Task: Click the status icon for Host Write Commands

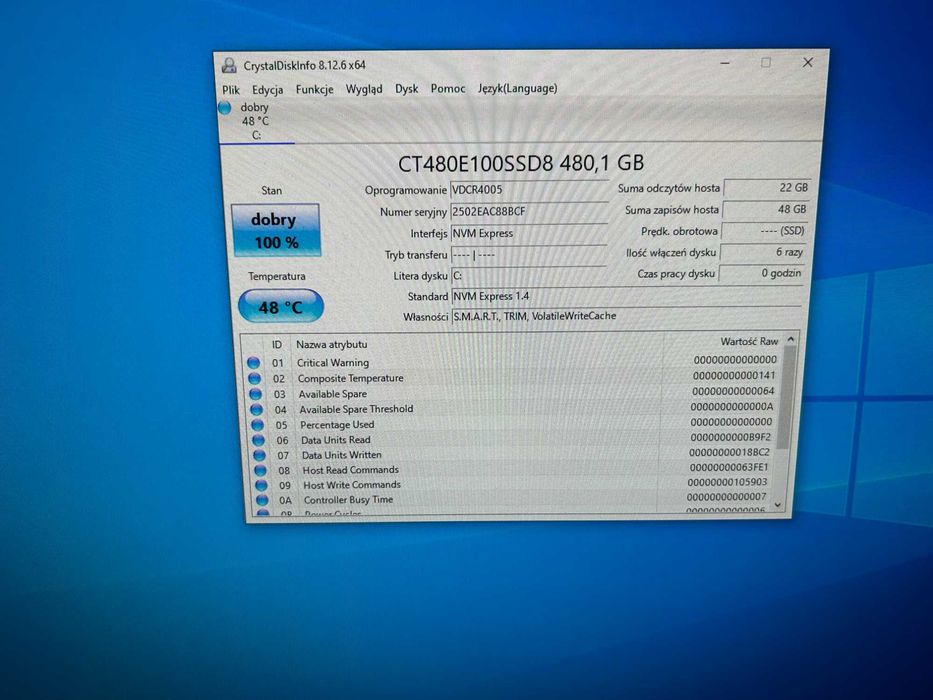Action: (261, 485)
